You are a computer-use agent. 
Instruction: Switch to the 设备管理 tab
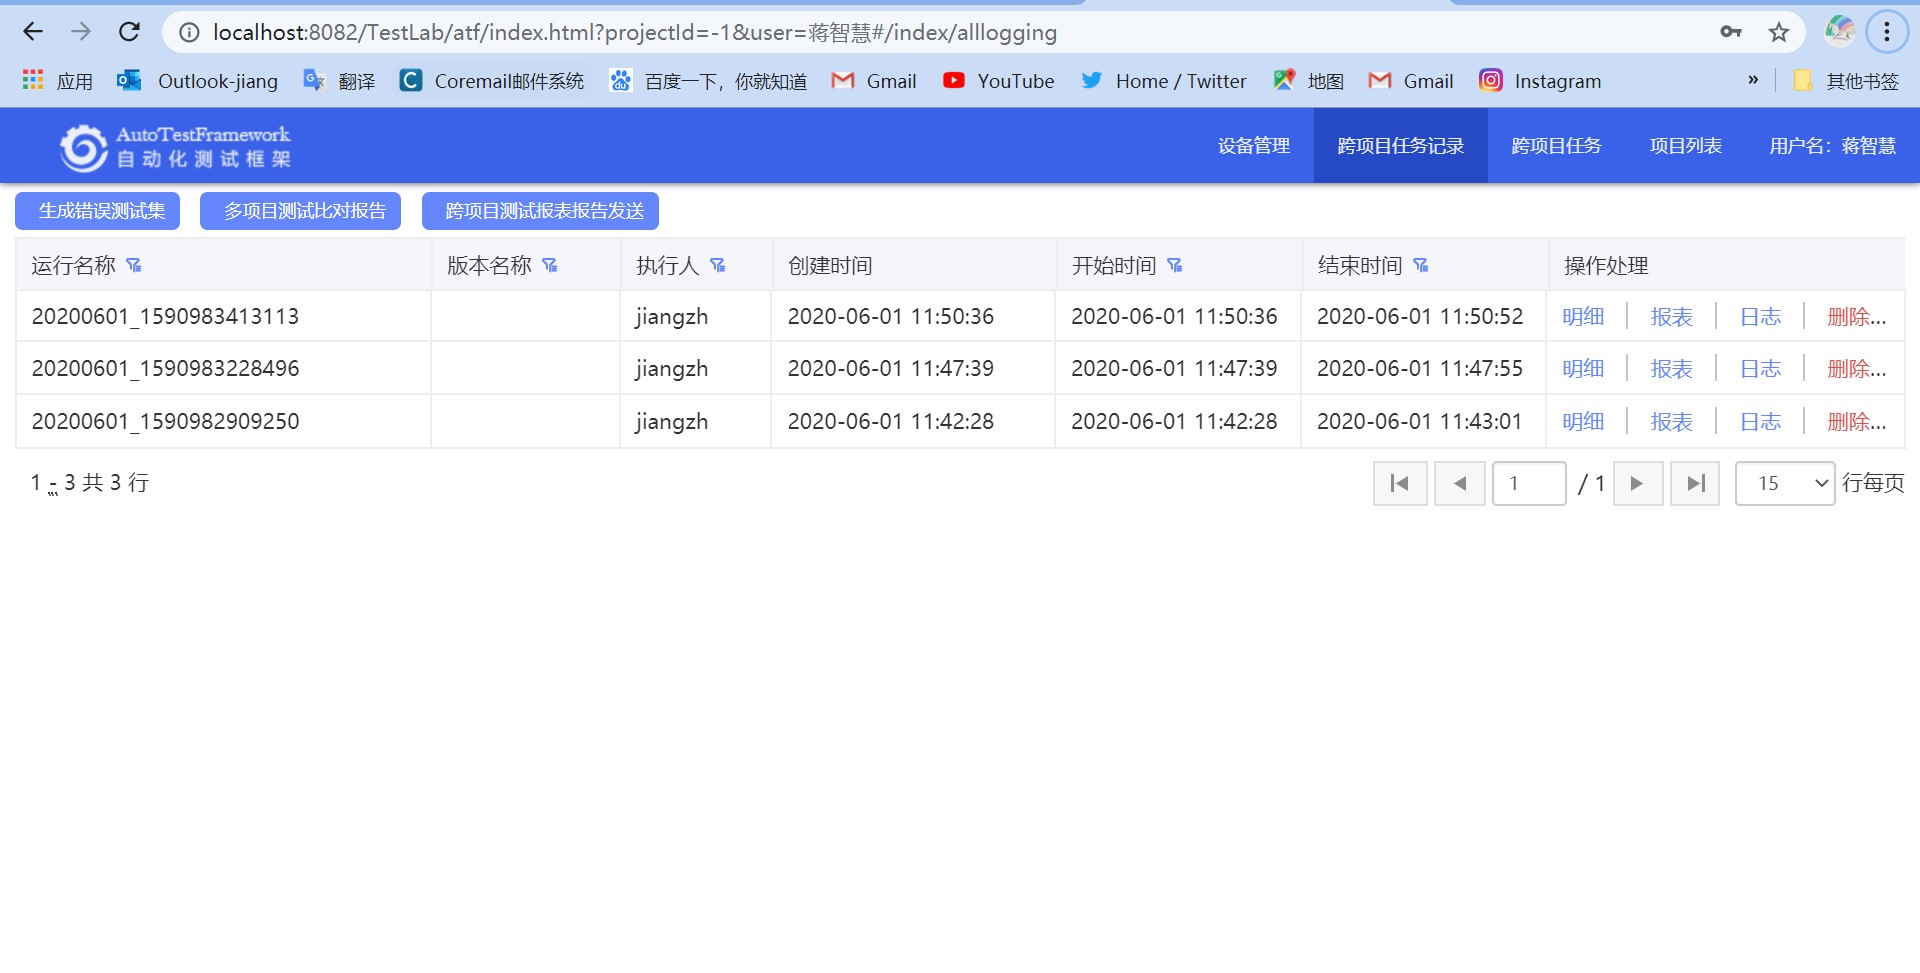pyautogui.click(x=1253, y=146)
